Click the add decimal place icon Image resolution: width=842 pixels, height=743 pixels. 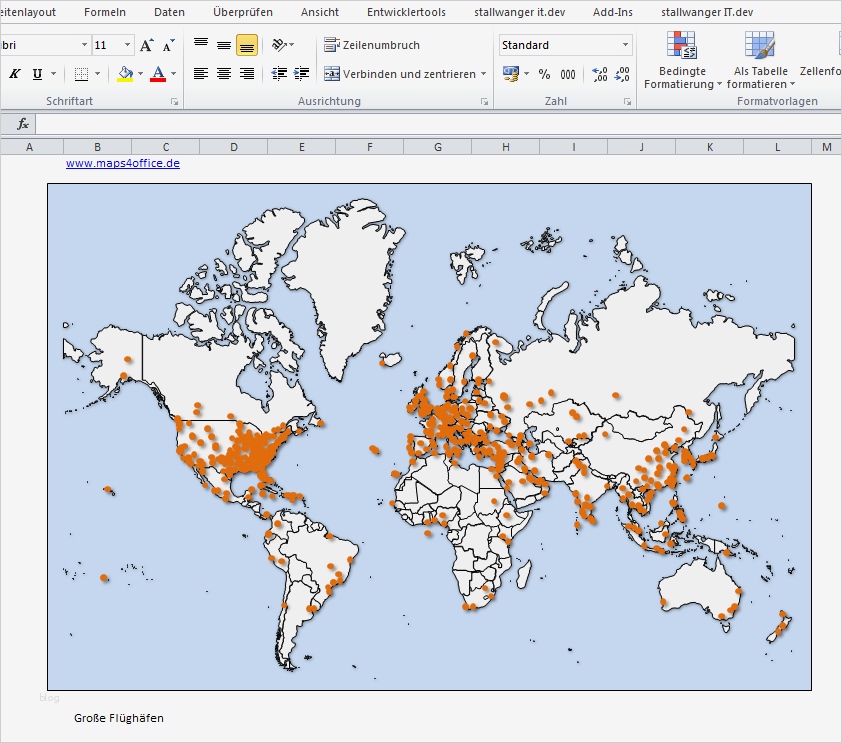599,74
